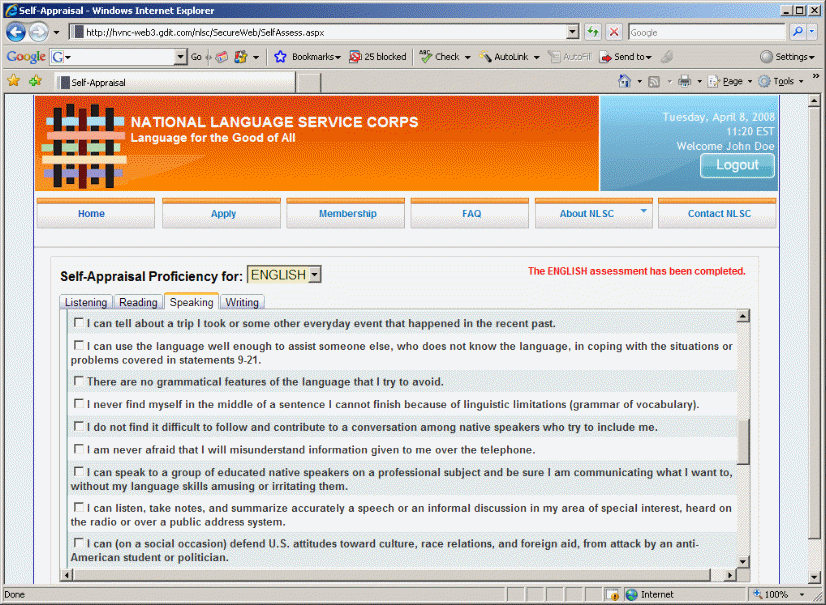Expand the Bookmarks dropdown arrow
The image size is (826, 605).
click(x=338, y=57)
